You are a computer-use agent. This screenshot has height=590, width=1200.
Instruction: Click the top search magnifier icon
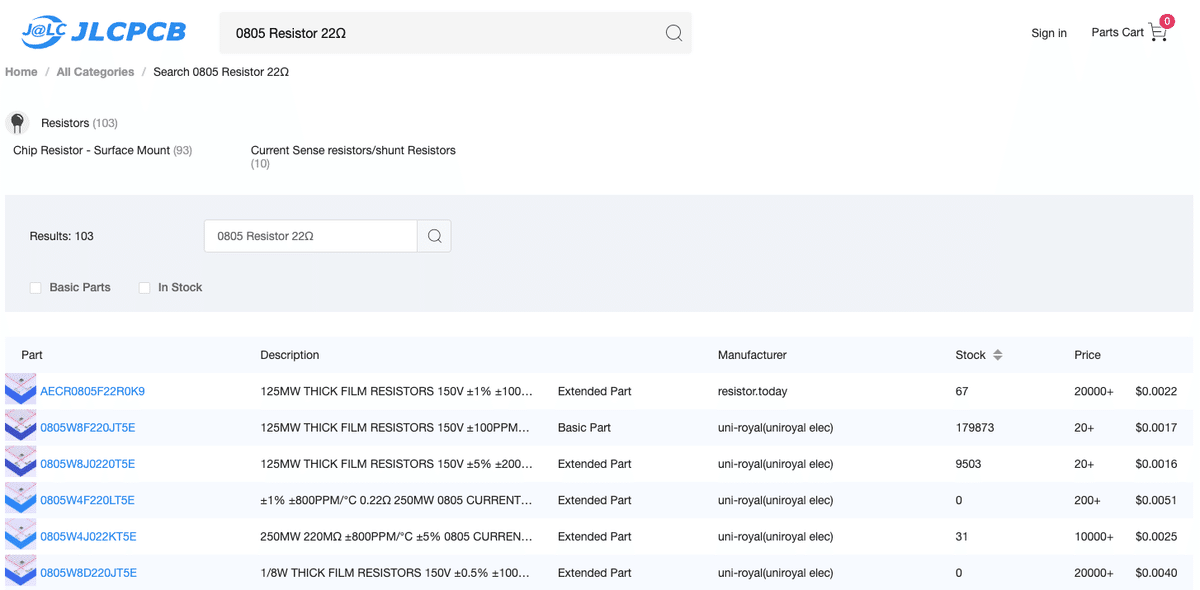674,33
